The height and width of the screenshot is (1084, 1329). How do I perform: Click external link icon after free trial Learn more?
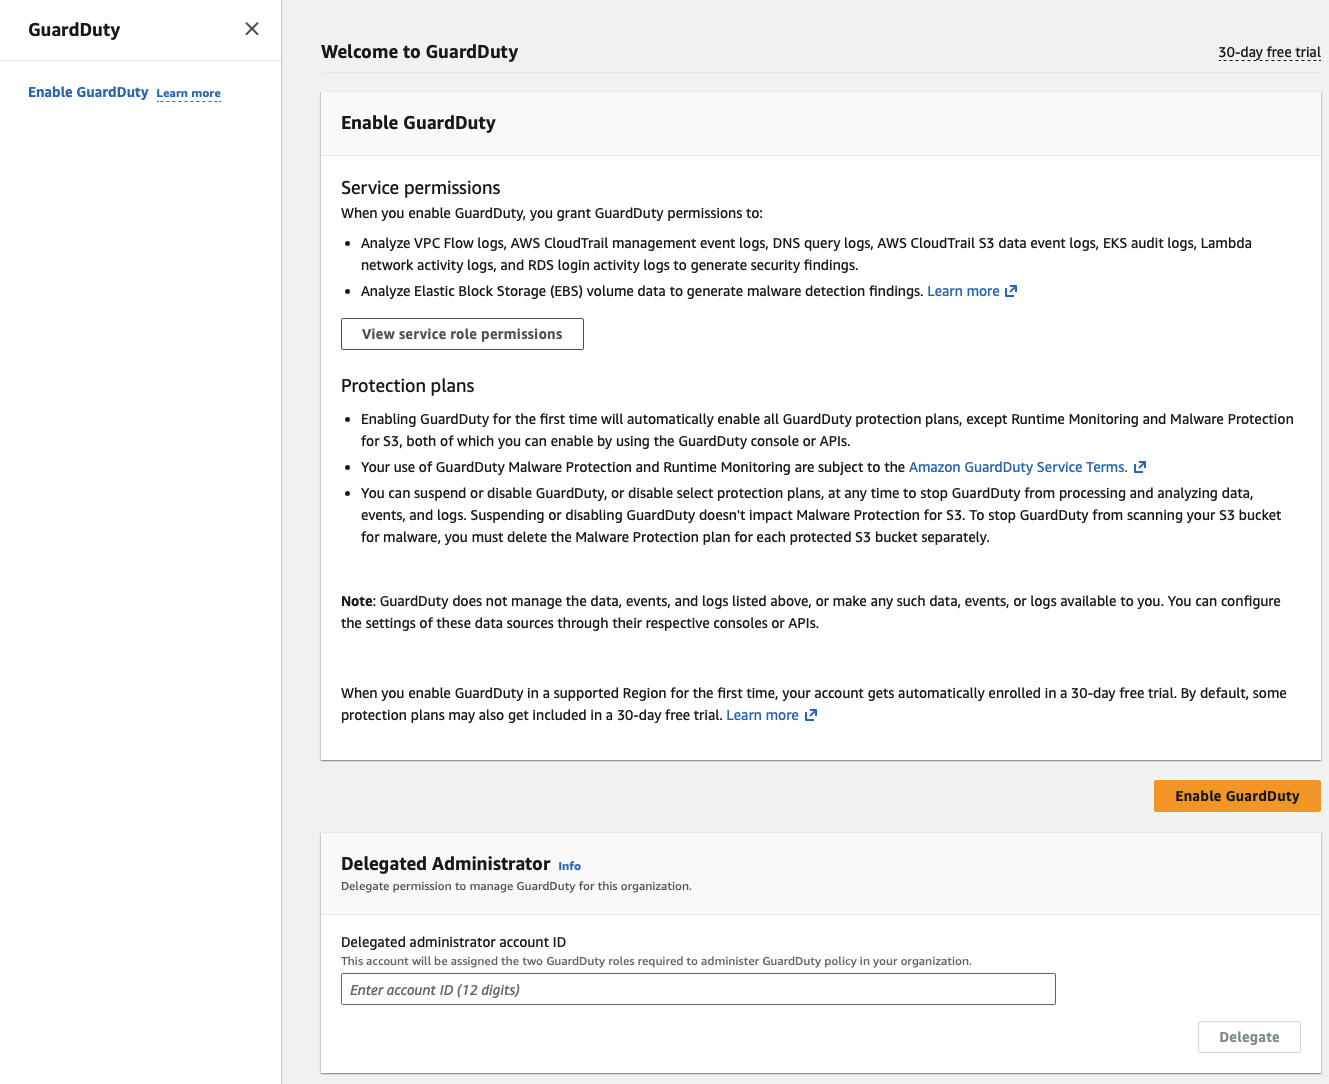click(x=811, y=715)
